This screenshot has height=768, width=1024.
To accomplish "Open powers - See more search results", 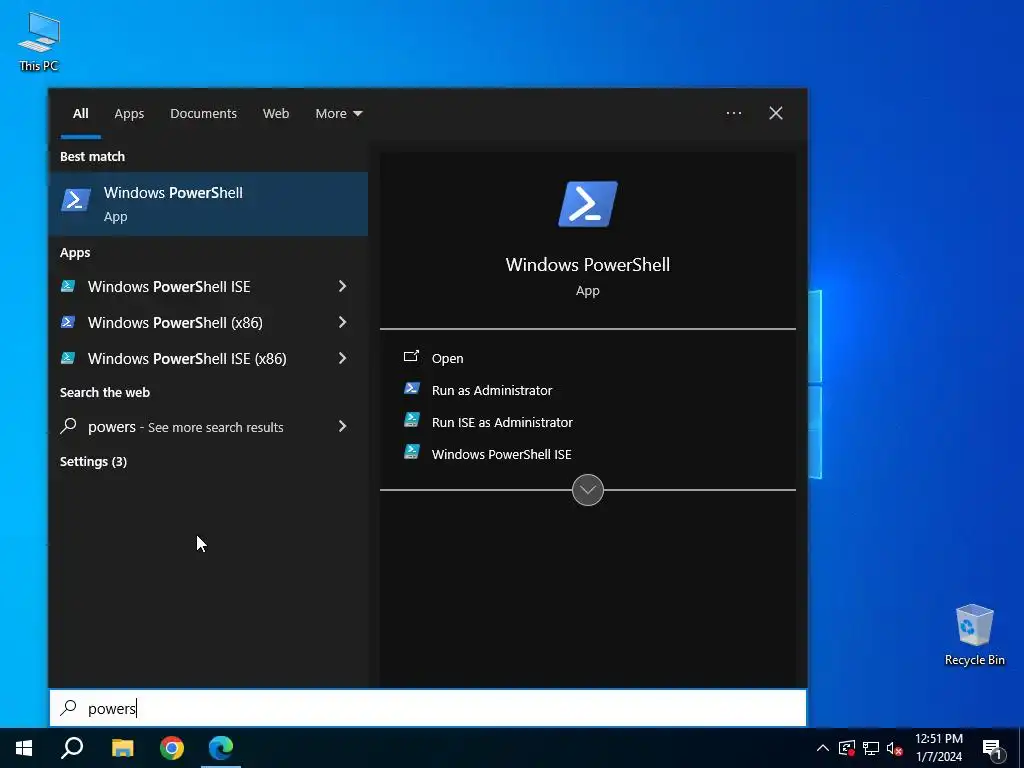I will point(185,427).
